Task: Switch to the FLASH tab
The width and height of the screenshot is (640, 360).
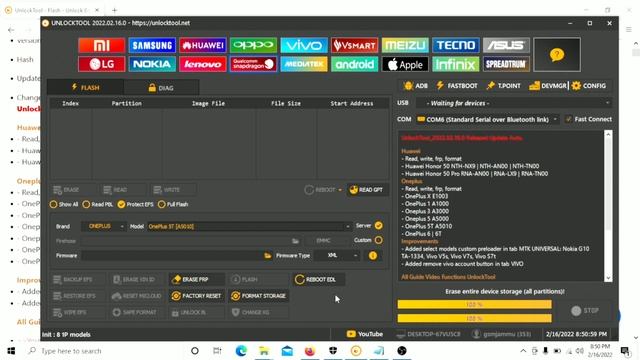Action: (85, 87)
